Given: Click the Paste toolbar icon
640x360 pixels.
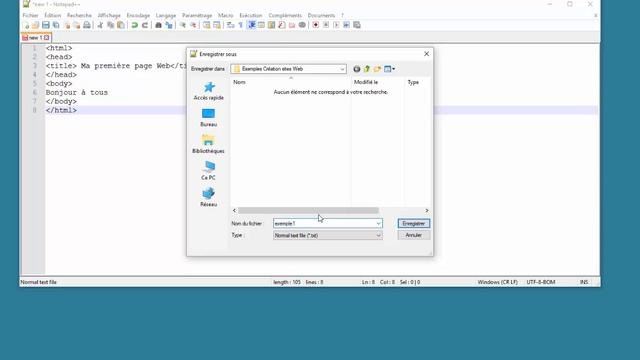Looking at the screenshot, I should (121, 25).
